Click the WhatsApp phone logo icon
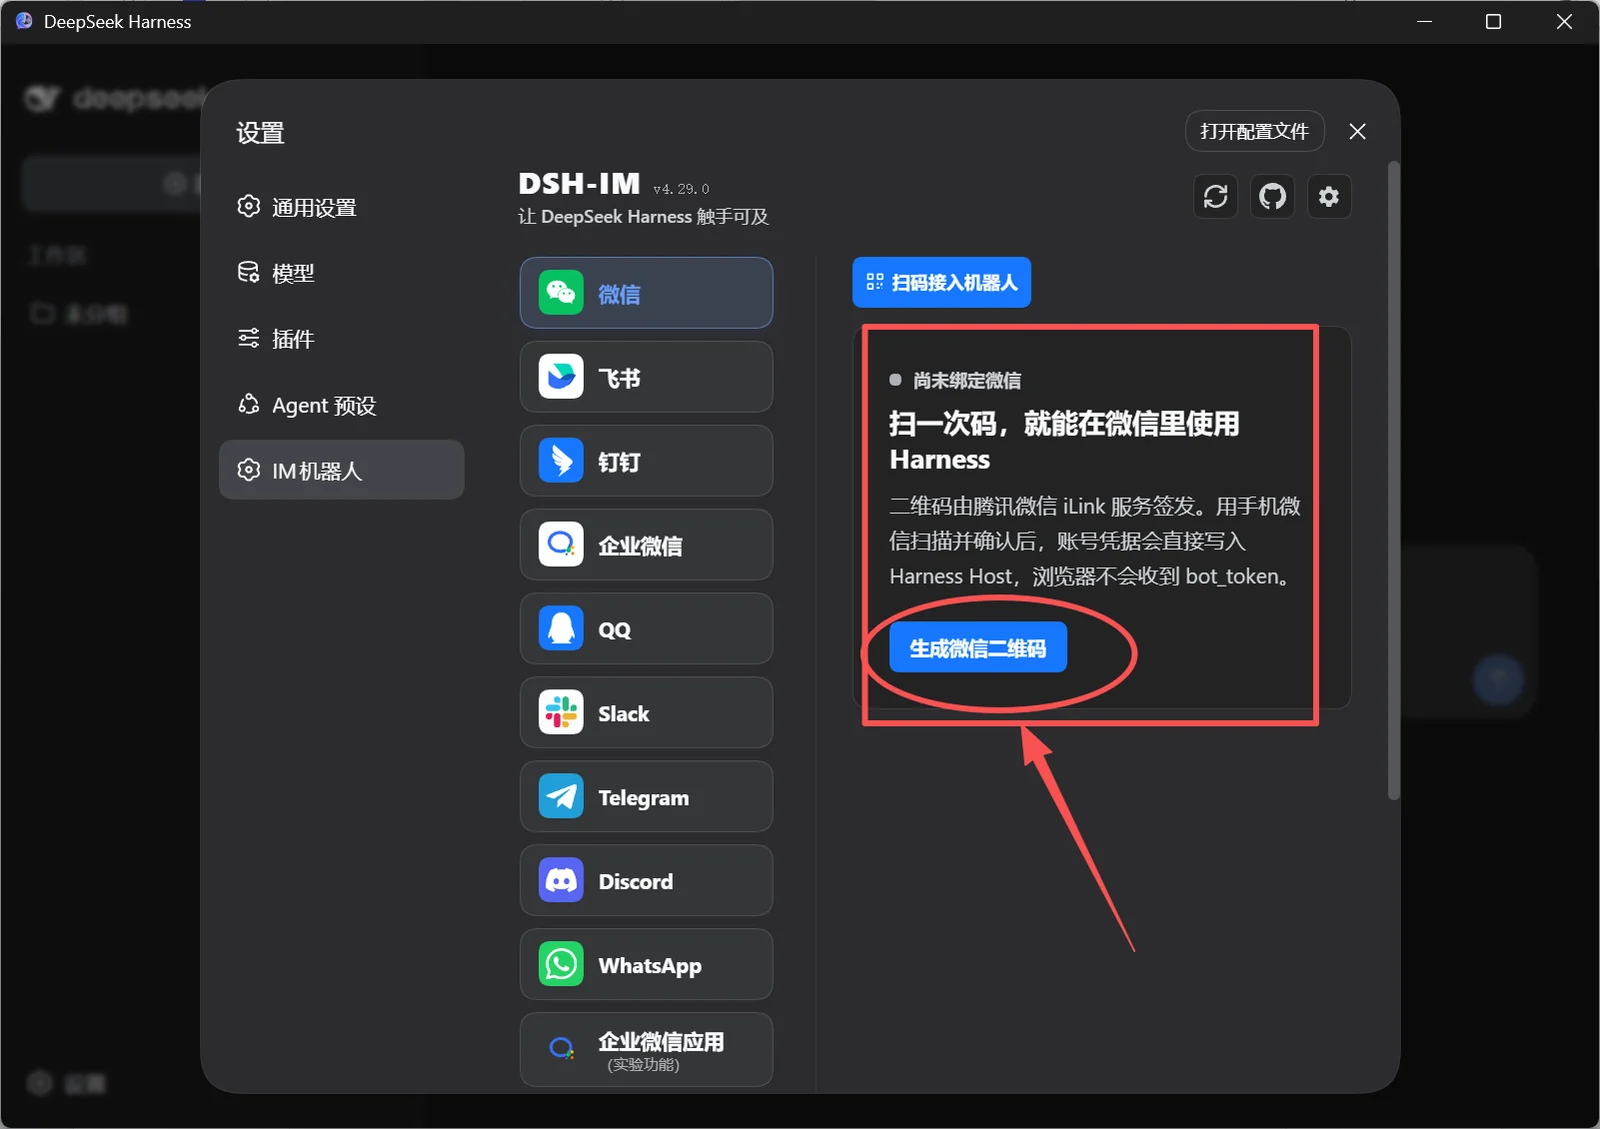This screenshot has height=1129, width=1600. pos(561,965)
